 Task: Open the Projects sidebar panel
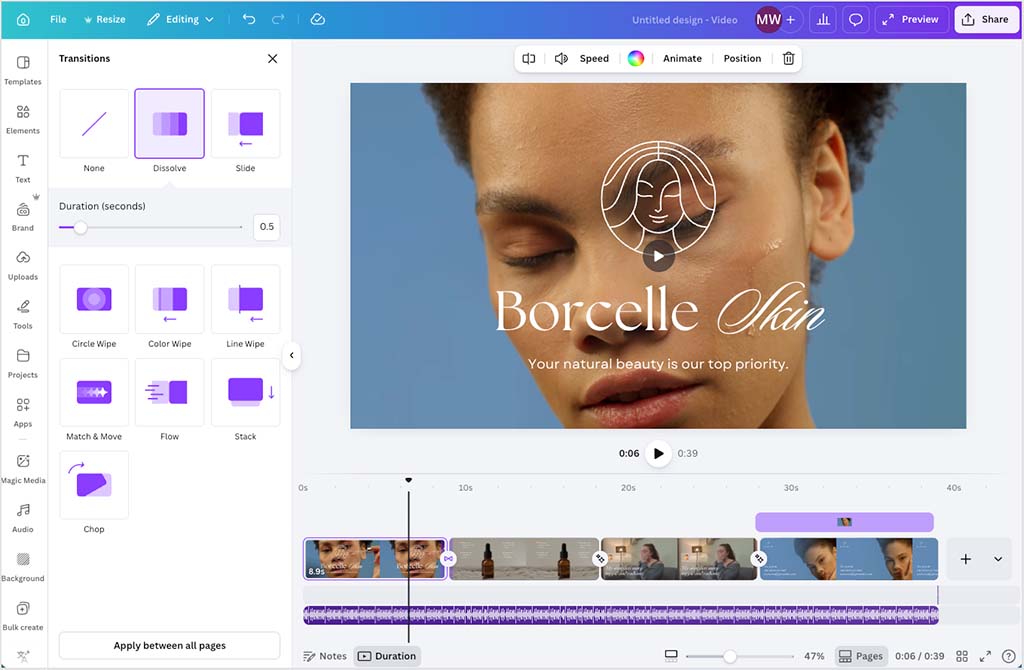coord(23,363)
